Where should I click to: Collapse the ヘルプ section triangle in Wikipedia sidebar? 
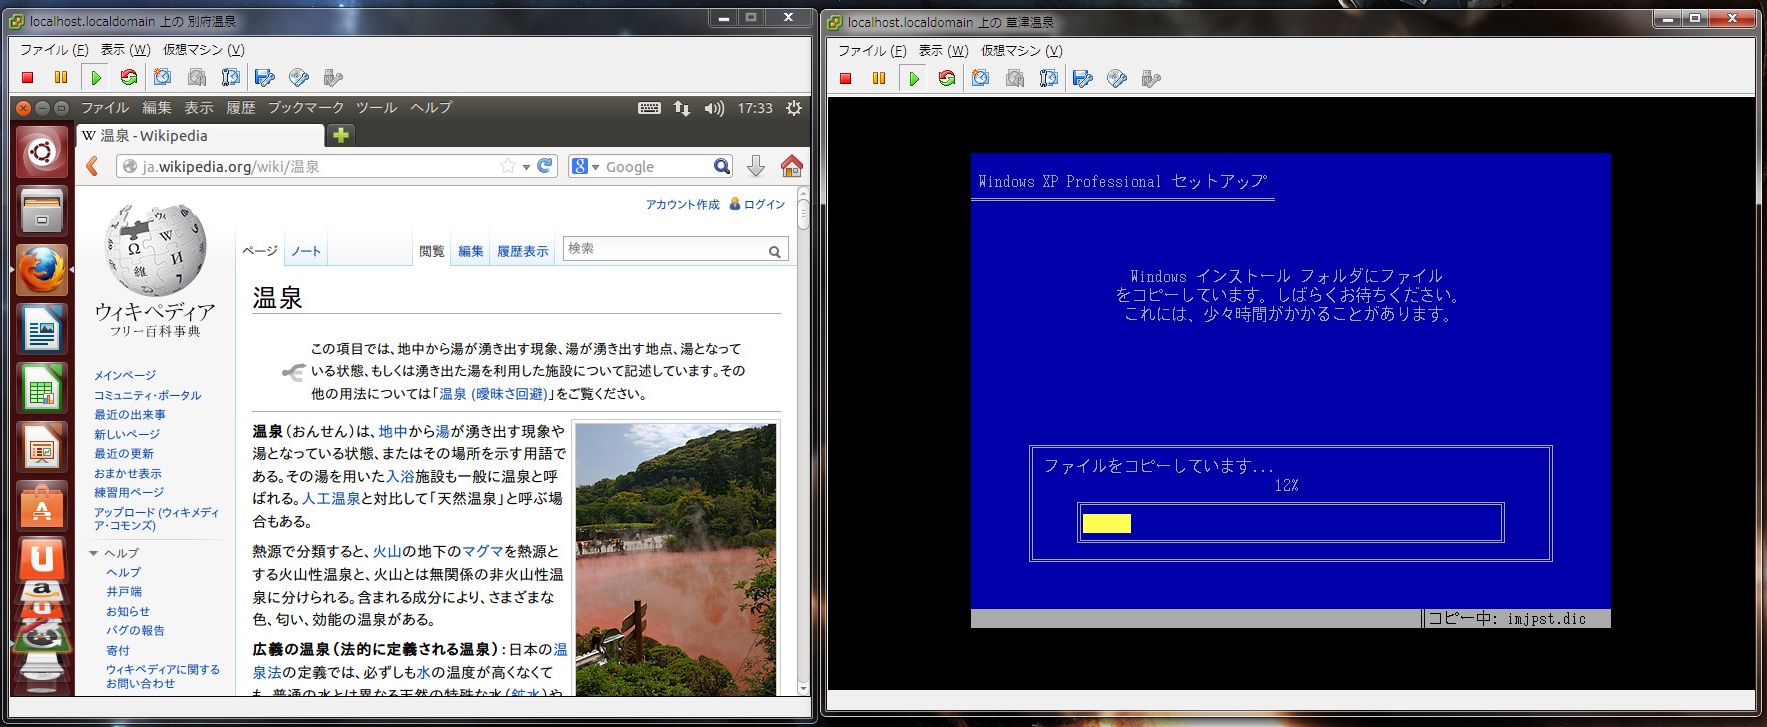(x=93, y=553)
